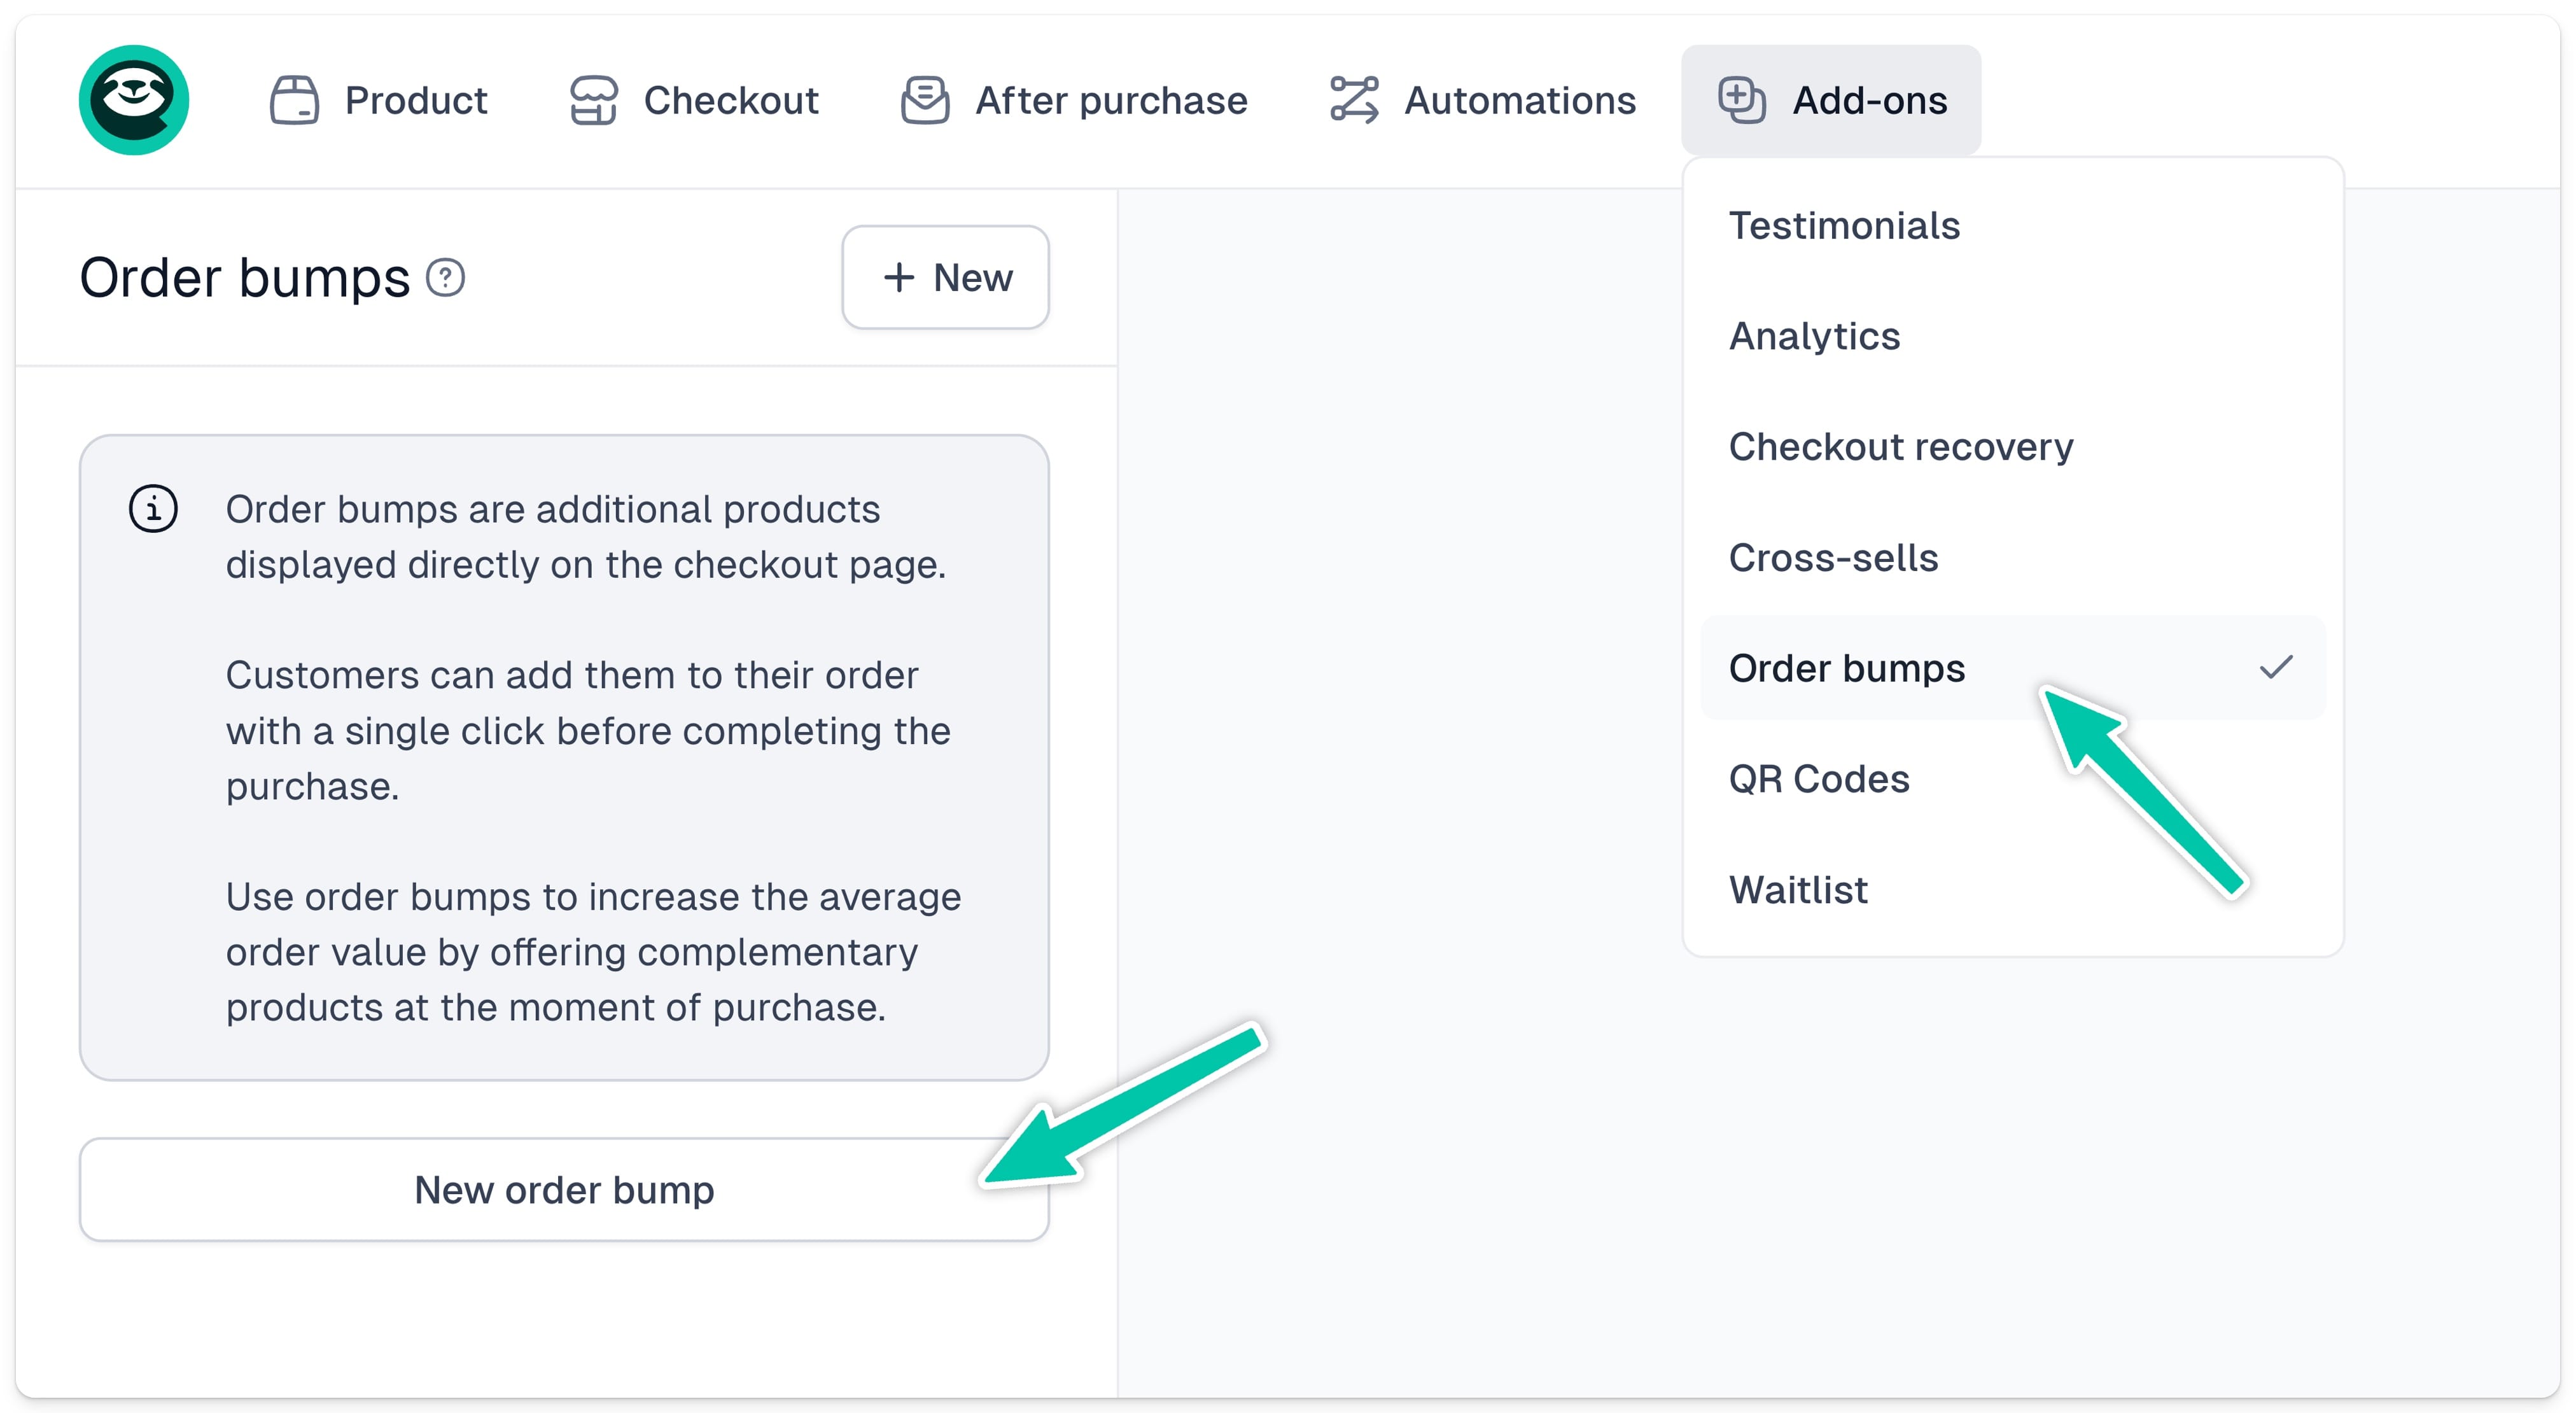
Task: Click the checkmark next to Order bumps entry
Action: (x=2278, y=668)
